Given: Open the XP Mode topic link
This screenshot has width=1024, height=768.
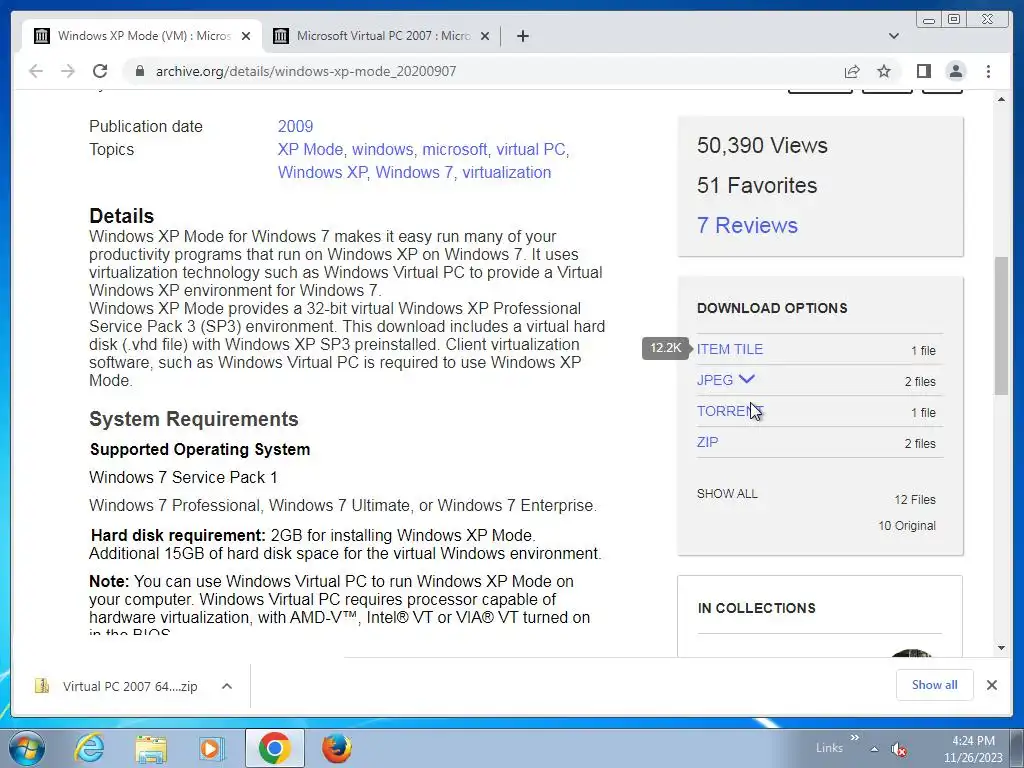Looking at the screenshot, I should [x=310, y=149].
